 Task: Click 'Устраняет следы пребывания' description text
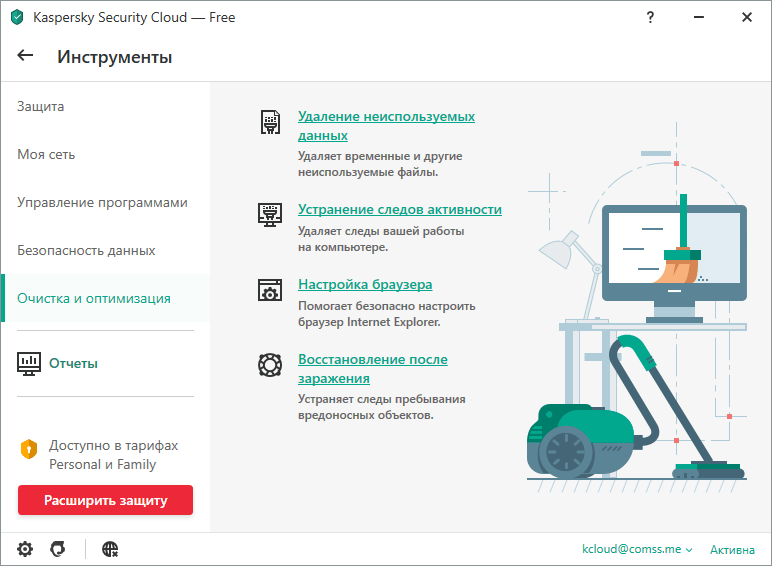pos(382,399)
